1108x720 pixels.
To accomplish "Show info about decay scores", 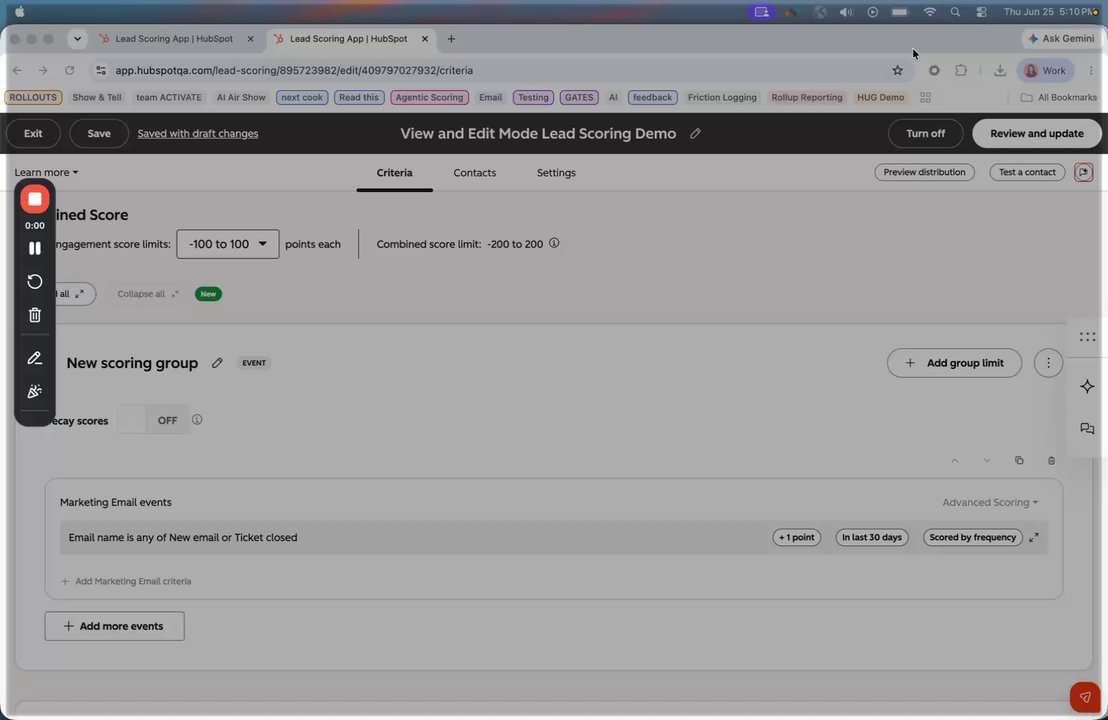I will click(x=197, y=420).
